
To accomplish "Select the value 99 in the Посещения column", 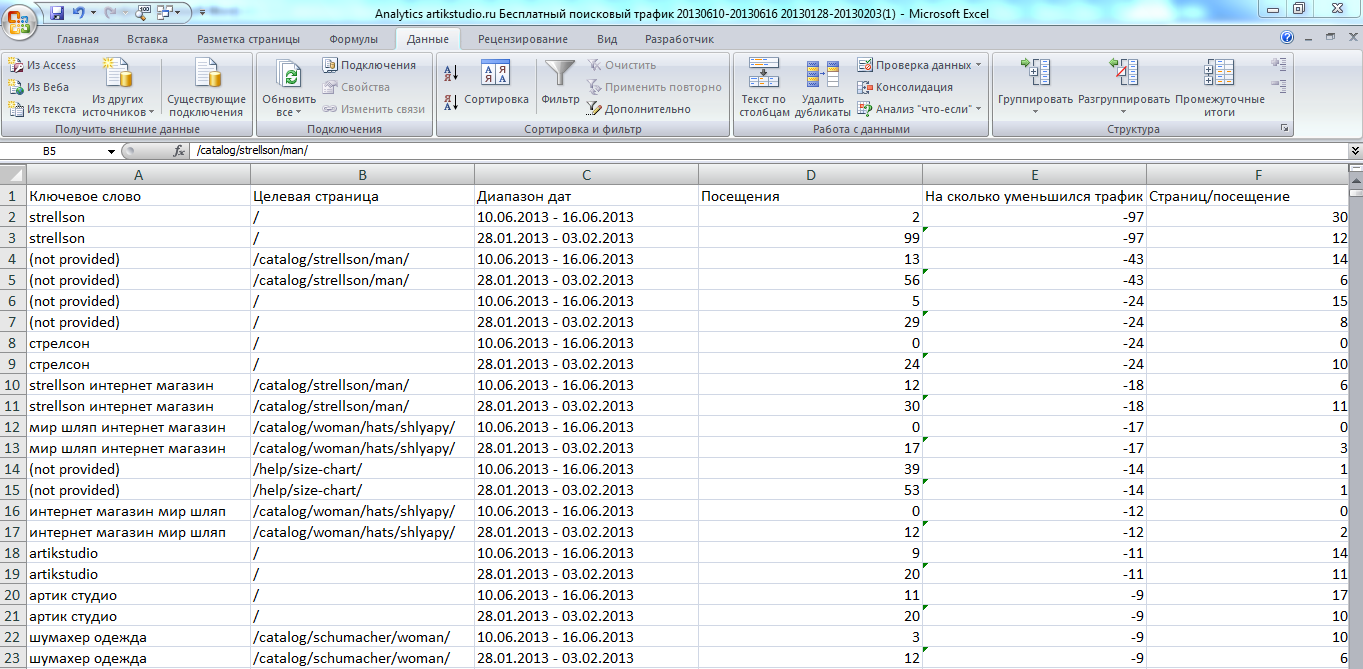I will tap(810, 238).
